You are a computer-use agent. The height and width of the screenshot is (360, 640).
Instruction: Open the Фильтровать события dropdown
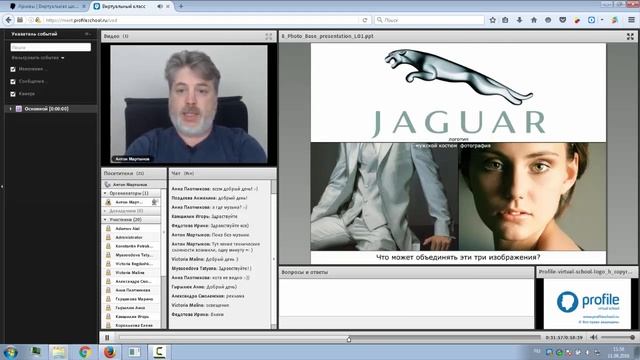[38, 58]
